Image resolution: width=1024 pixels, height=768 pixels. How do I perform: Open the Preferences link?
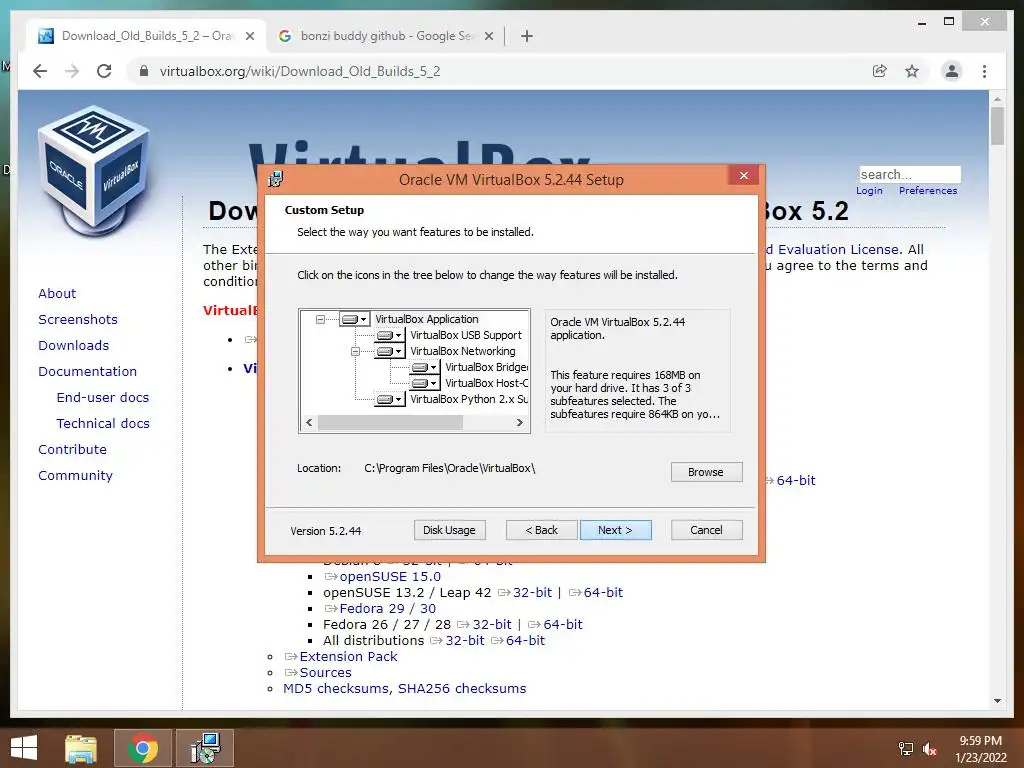pos(928,191)
